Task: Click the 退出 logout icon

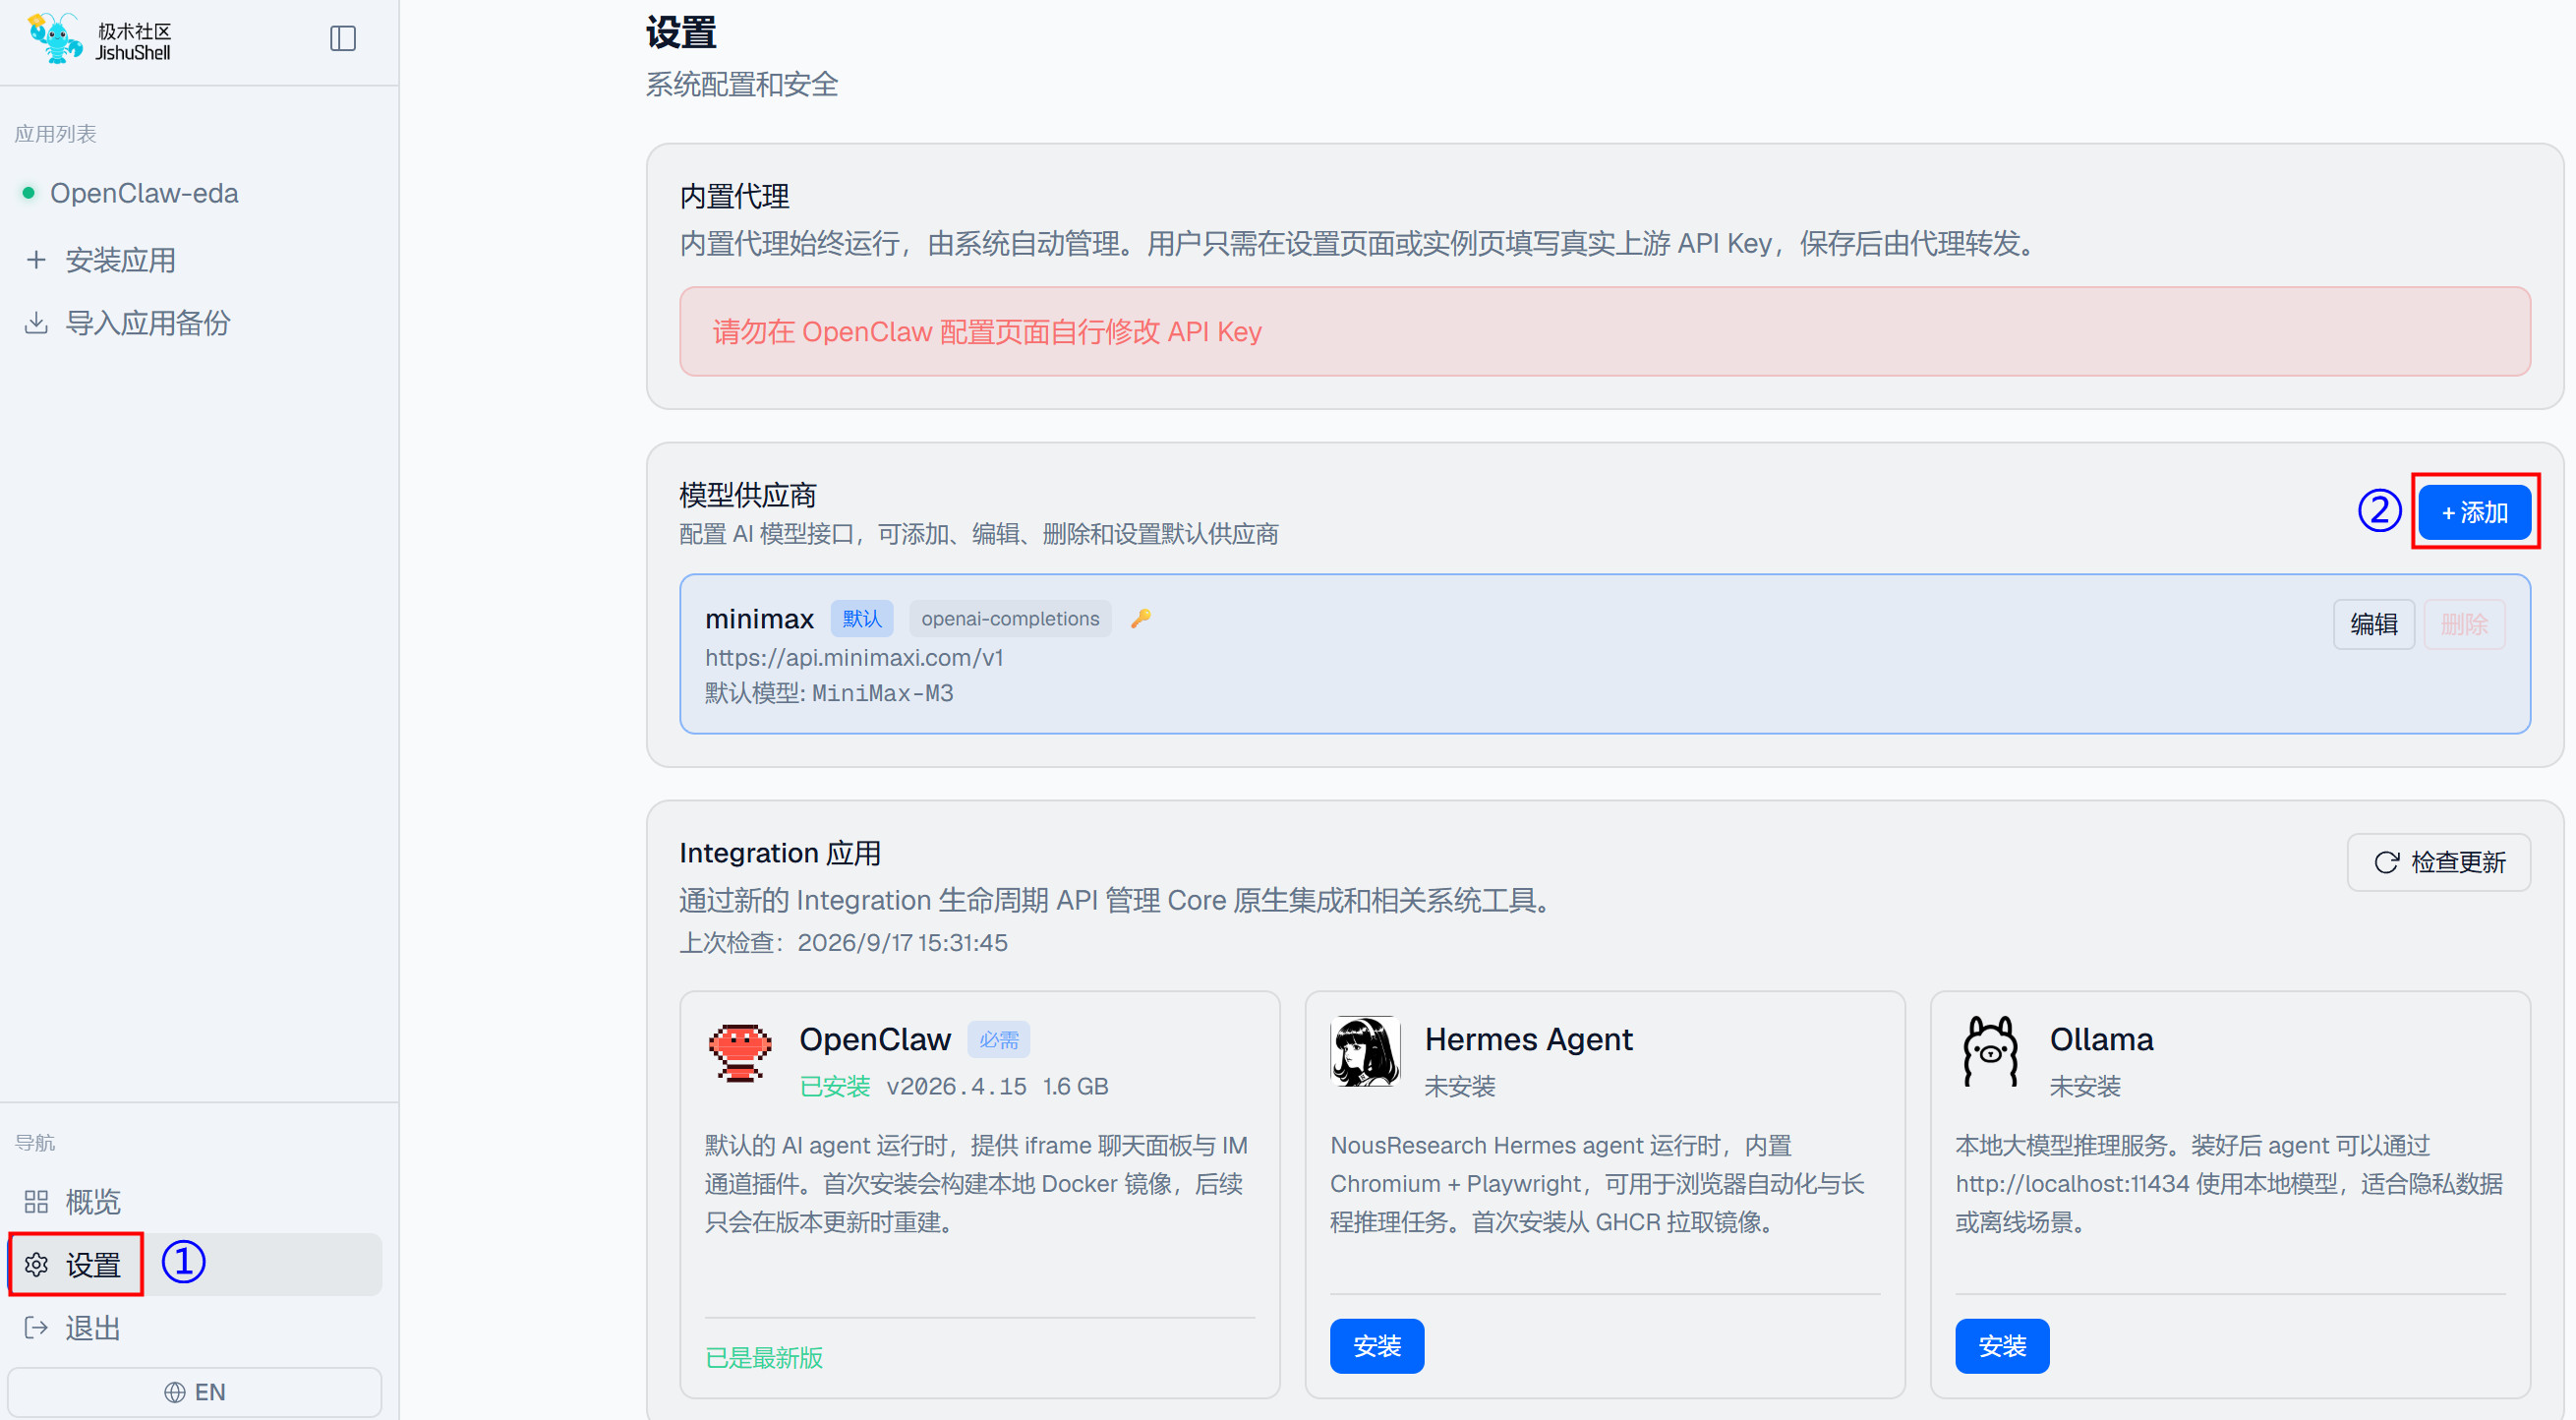Action: coord(37,1327)
